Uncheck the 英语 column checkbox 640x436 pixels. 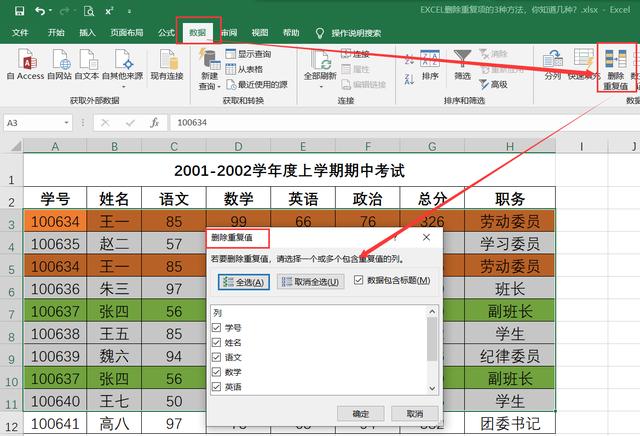[217, 387]
